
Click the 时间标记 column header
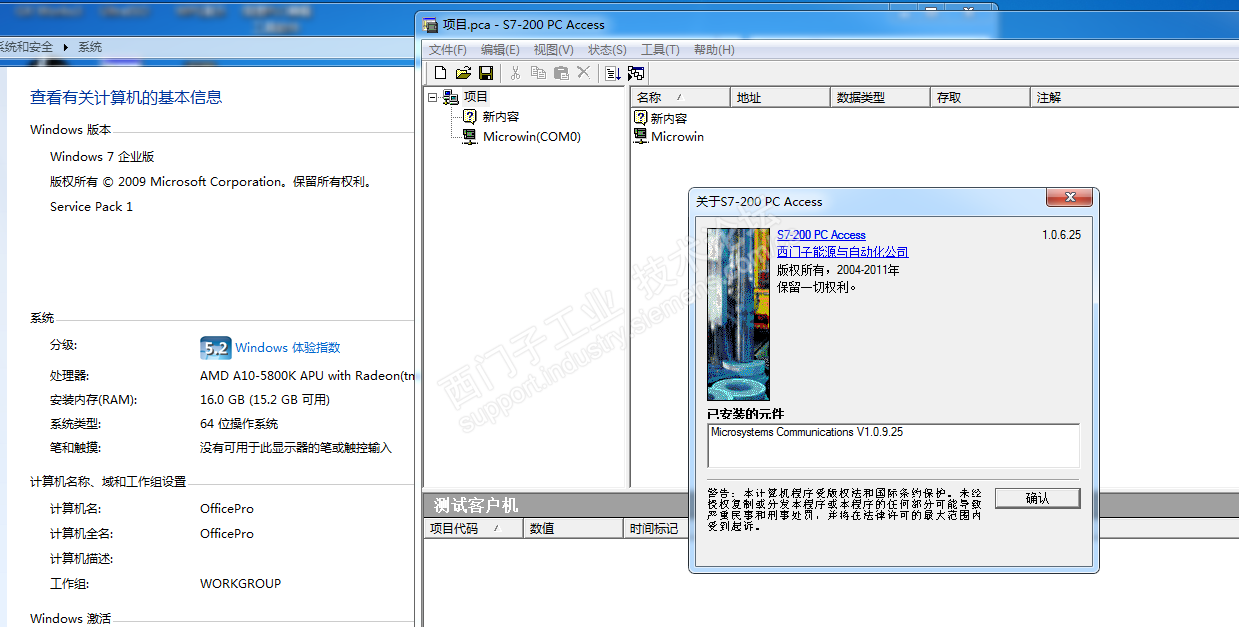coord(655,528)
